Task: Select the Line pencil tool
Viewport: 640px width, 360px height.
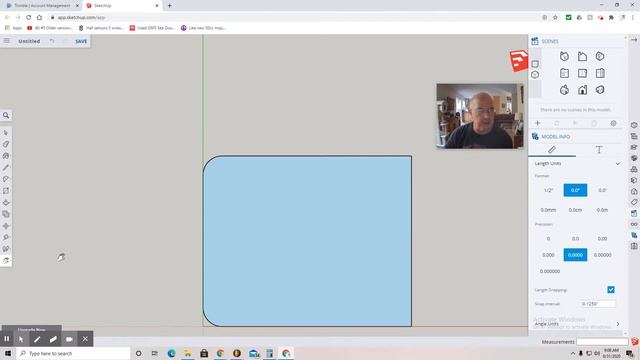Action: pos(6,167)
